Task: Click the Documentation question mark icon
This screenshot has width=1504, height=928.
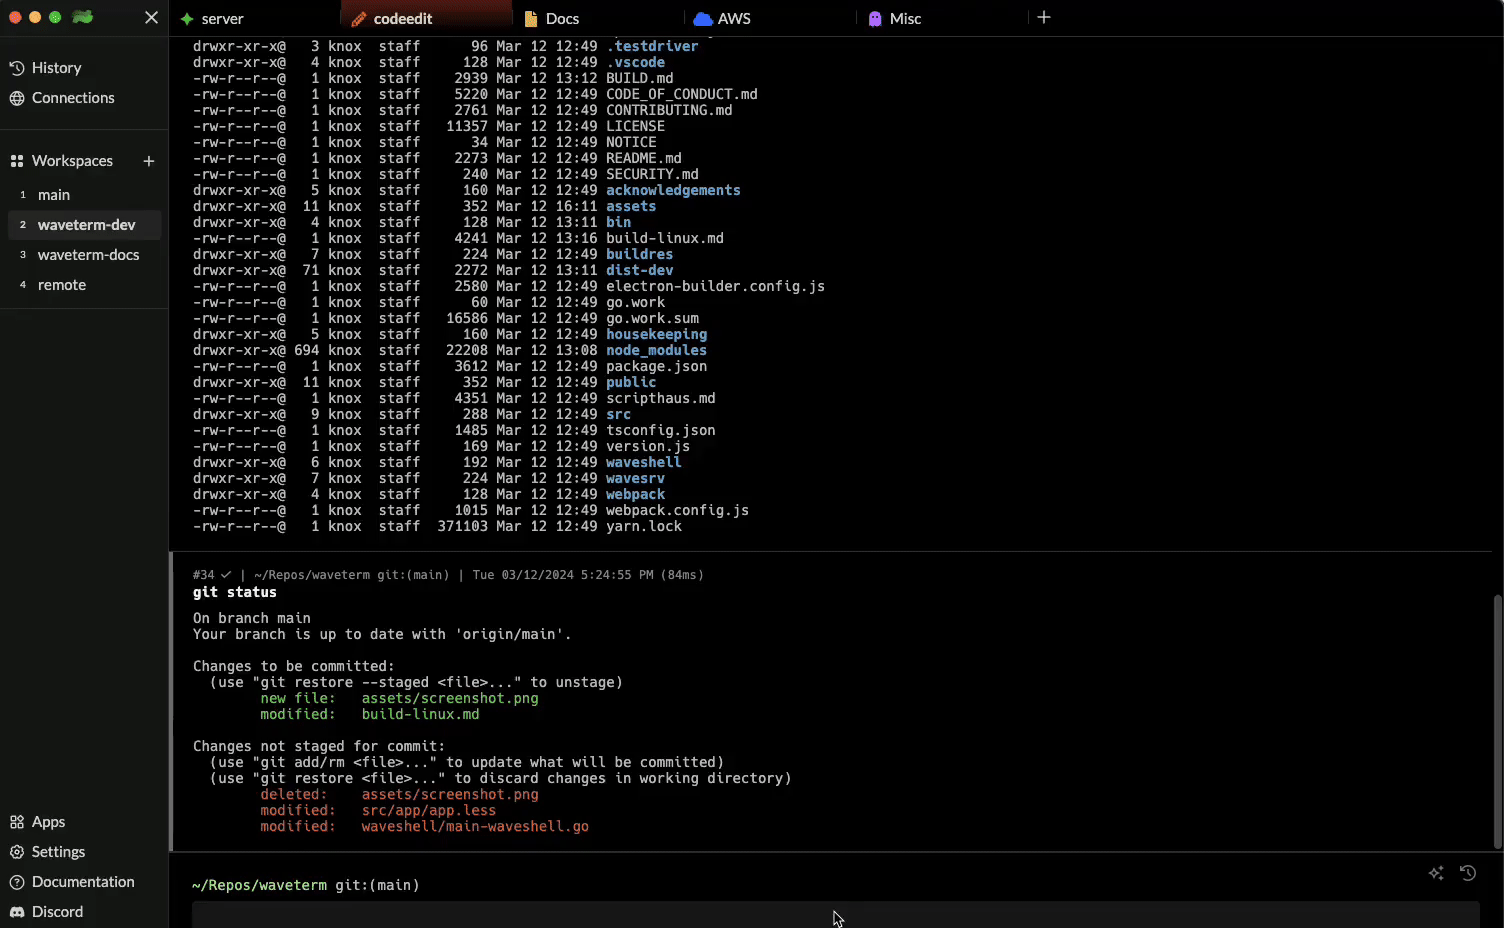Action: point(17,882)
